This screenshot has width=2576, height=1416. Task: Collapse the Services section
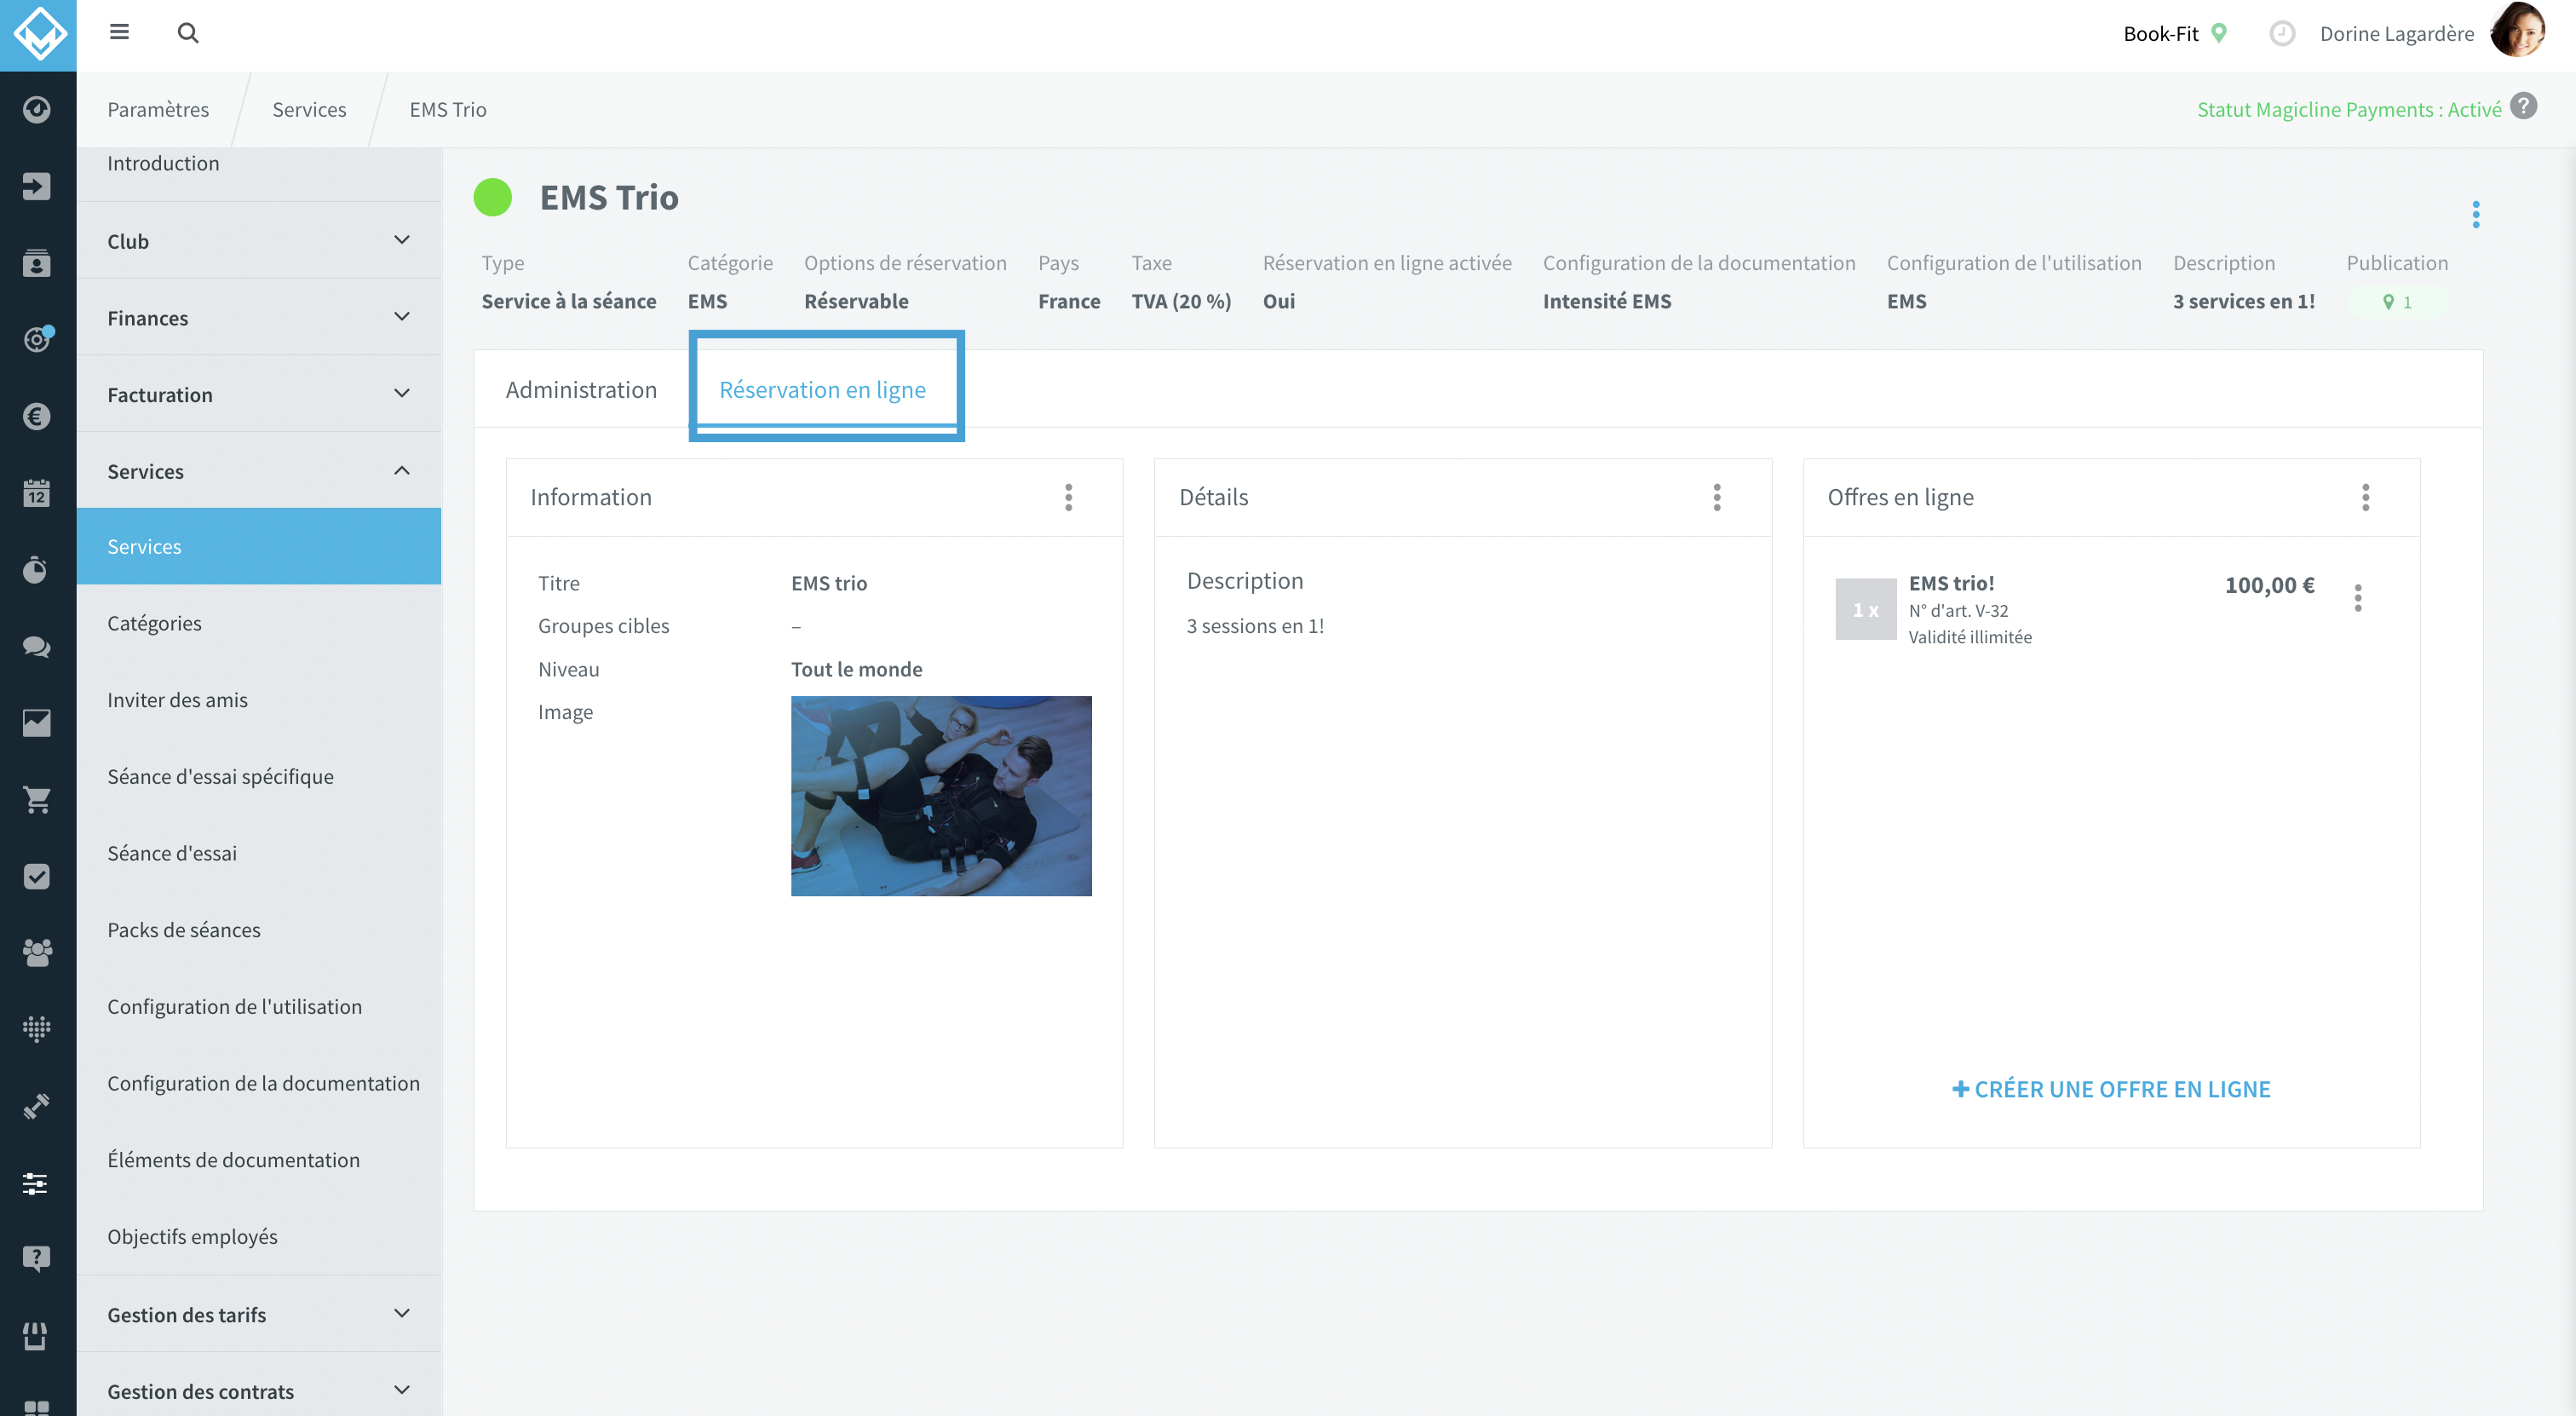point(259,471)
